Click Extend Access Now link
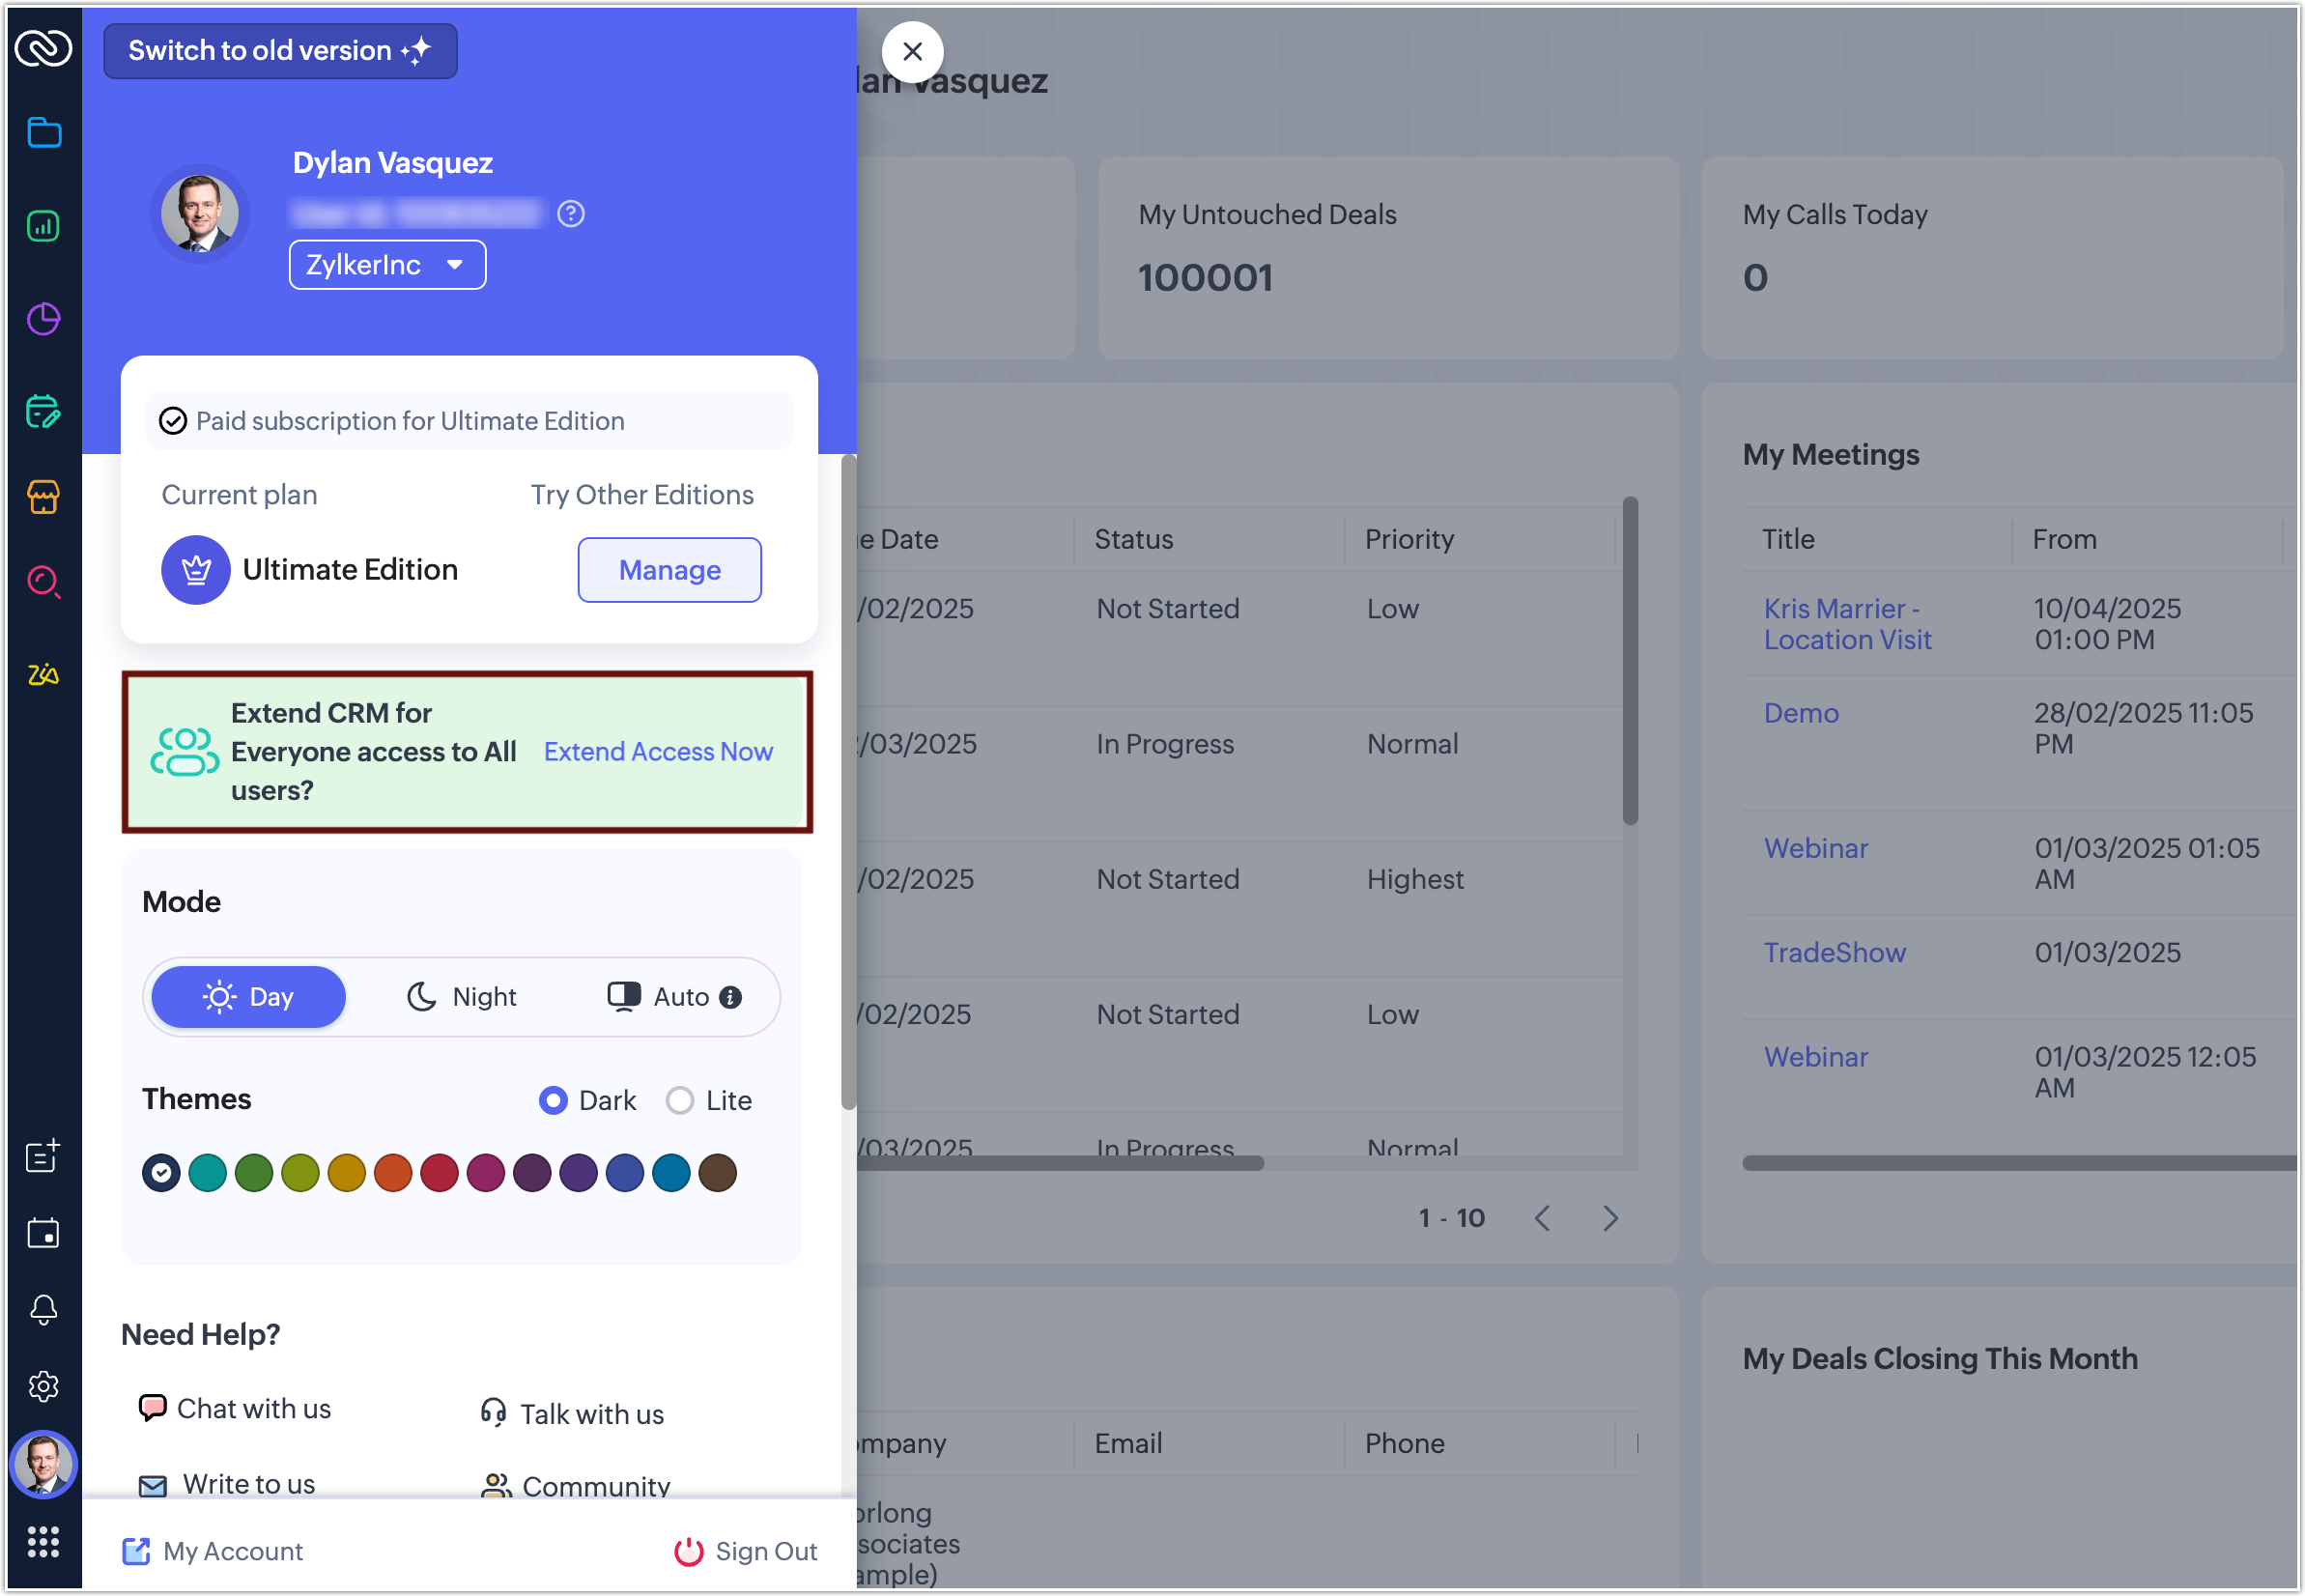Viewport: 2305px width, 1596px height. 658,752
